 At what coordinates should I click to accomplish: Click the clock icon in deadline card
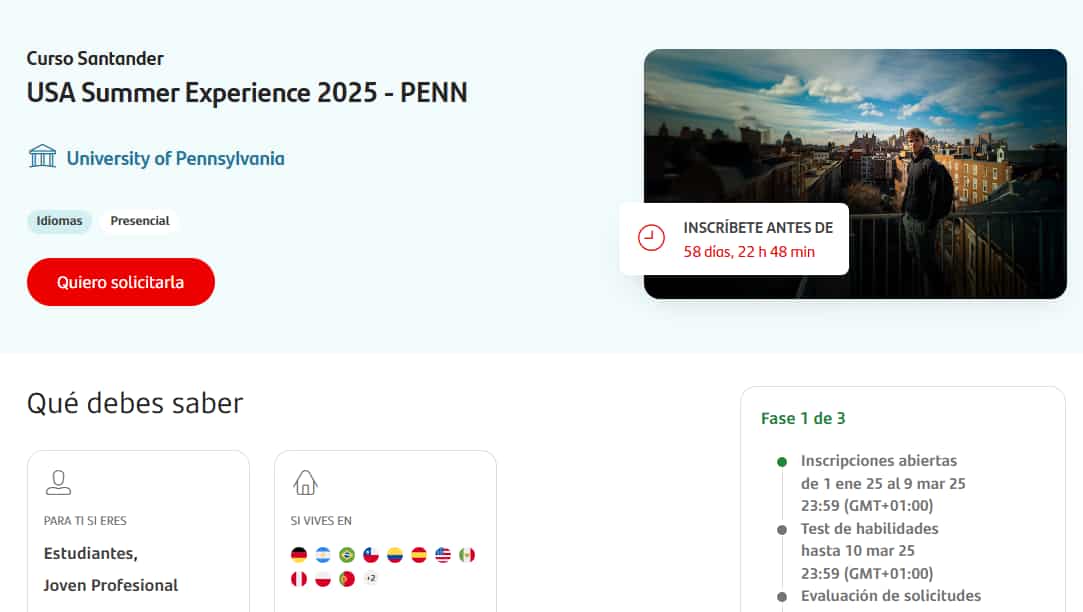coord(651,238)
